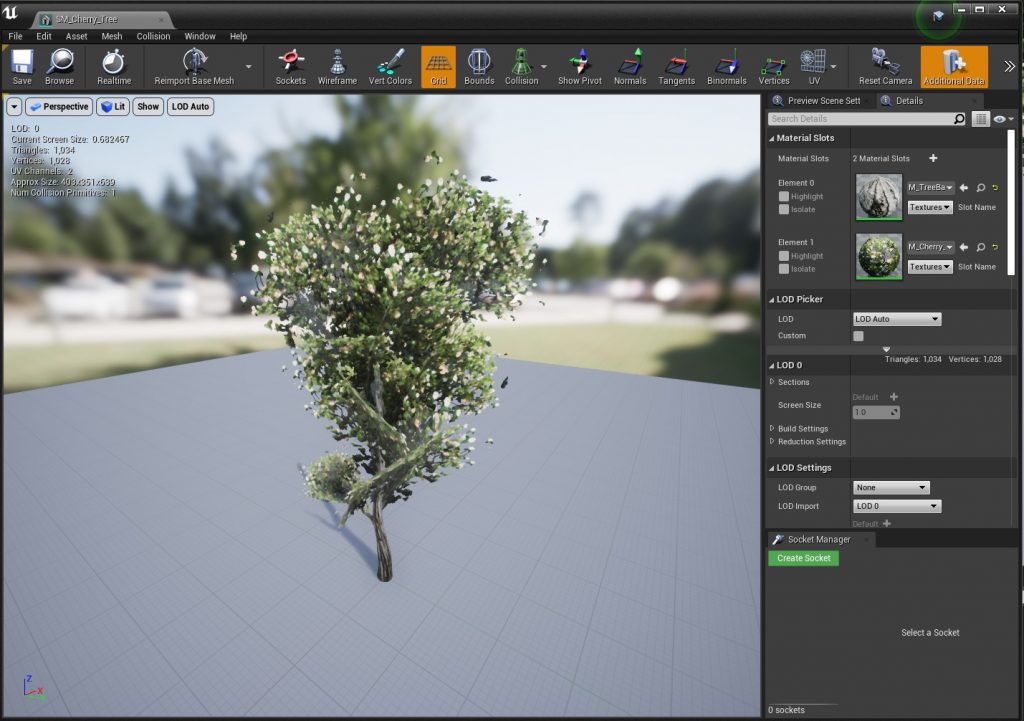The height and width of the screenshot is (721, 1024).
Task: Enable the Custom LOD checkbox
Action: 858,336
